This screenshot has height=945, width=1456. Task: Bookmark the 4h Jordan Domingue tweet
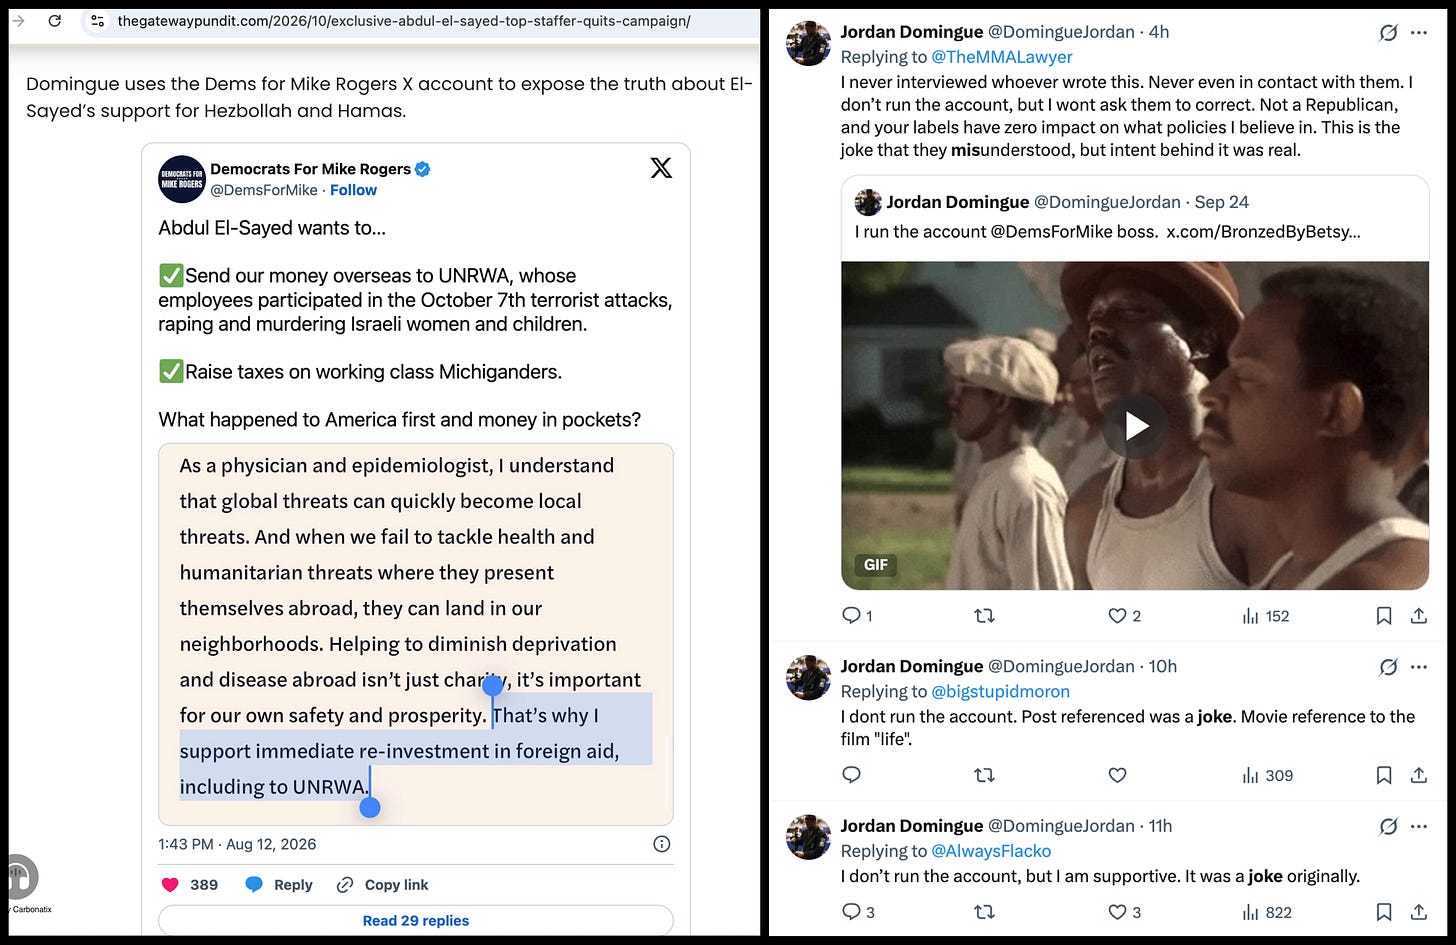[1384, 616]
